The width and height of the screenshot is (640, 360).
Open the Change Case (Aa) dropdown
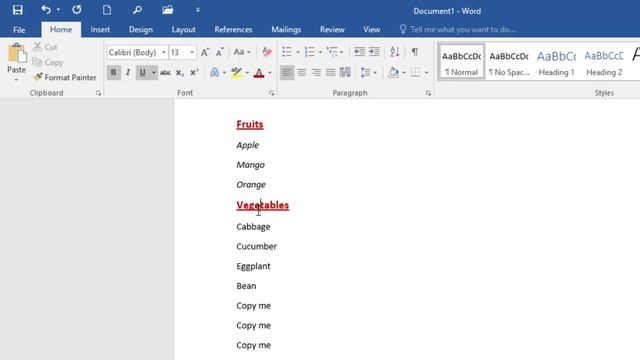pyautogui.click(x=242, y=52)
